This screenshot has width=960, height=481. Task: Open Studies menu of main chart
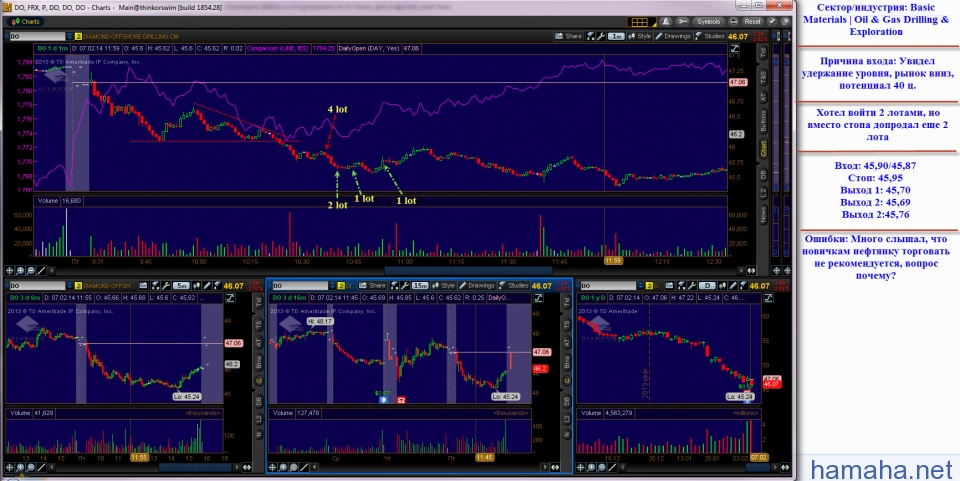point(710,36)
